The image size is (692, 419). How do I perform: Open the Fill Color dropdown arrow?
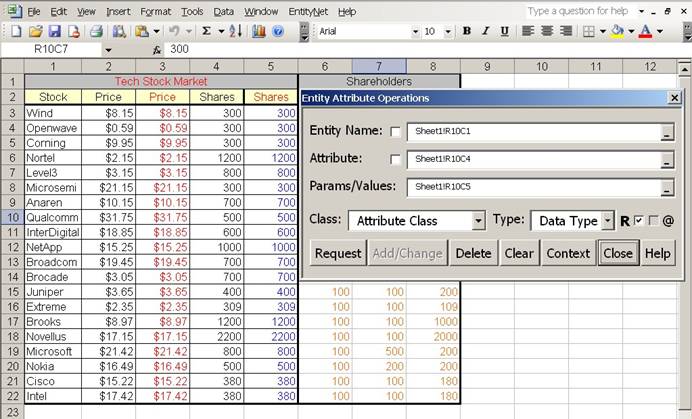[x=631, y=31]
